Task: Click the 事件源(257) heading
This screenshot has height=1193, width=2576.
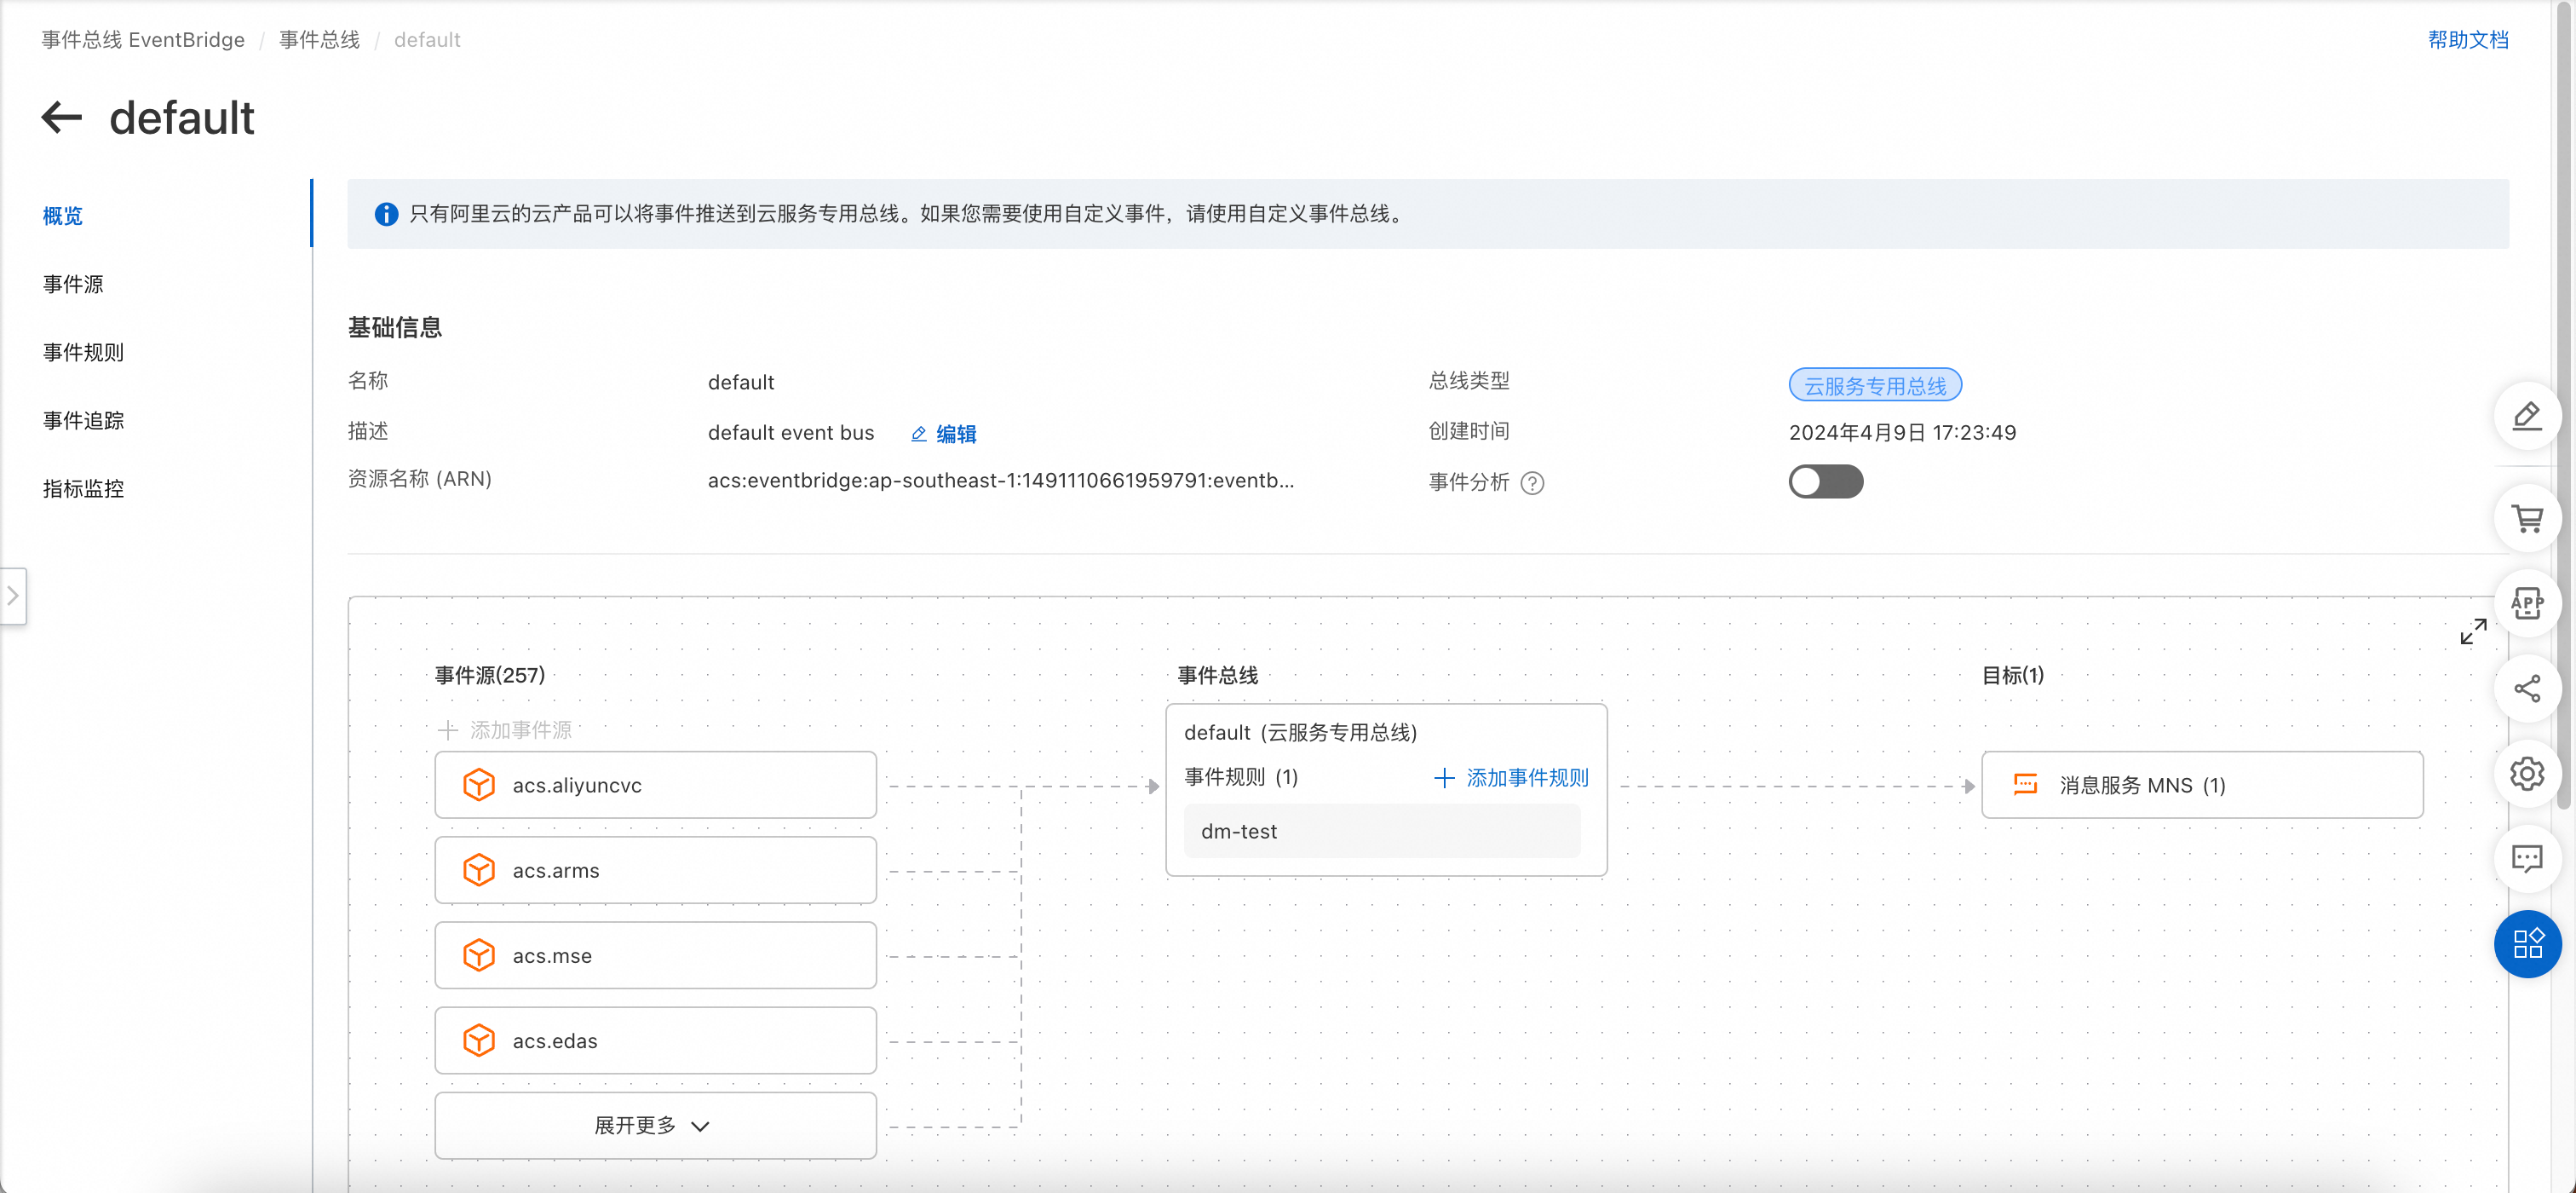Action: pyautogui.click(x=490, y=676)
